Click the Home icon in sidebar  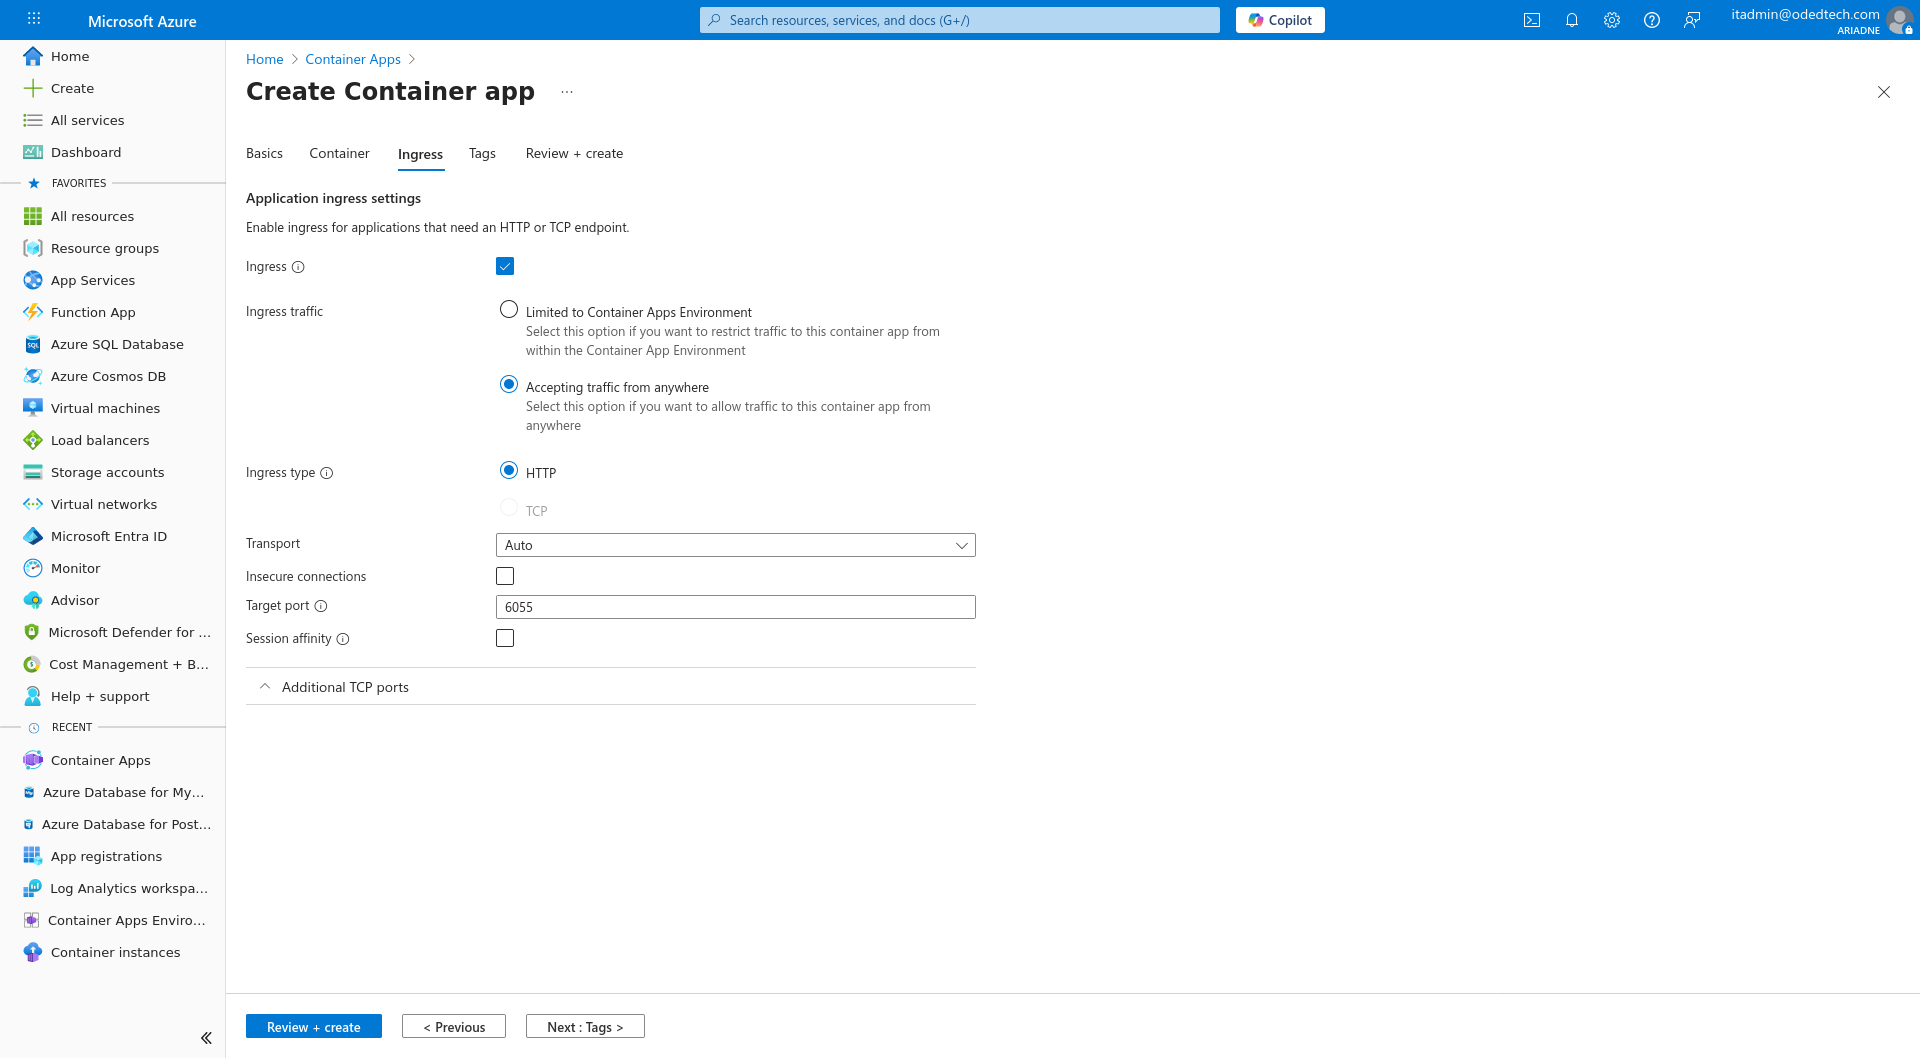click(33, 56)
